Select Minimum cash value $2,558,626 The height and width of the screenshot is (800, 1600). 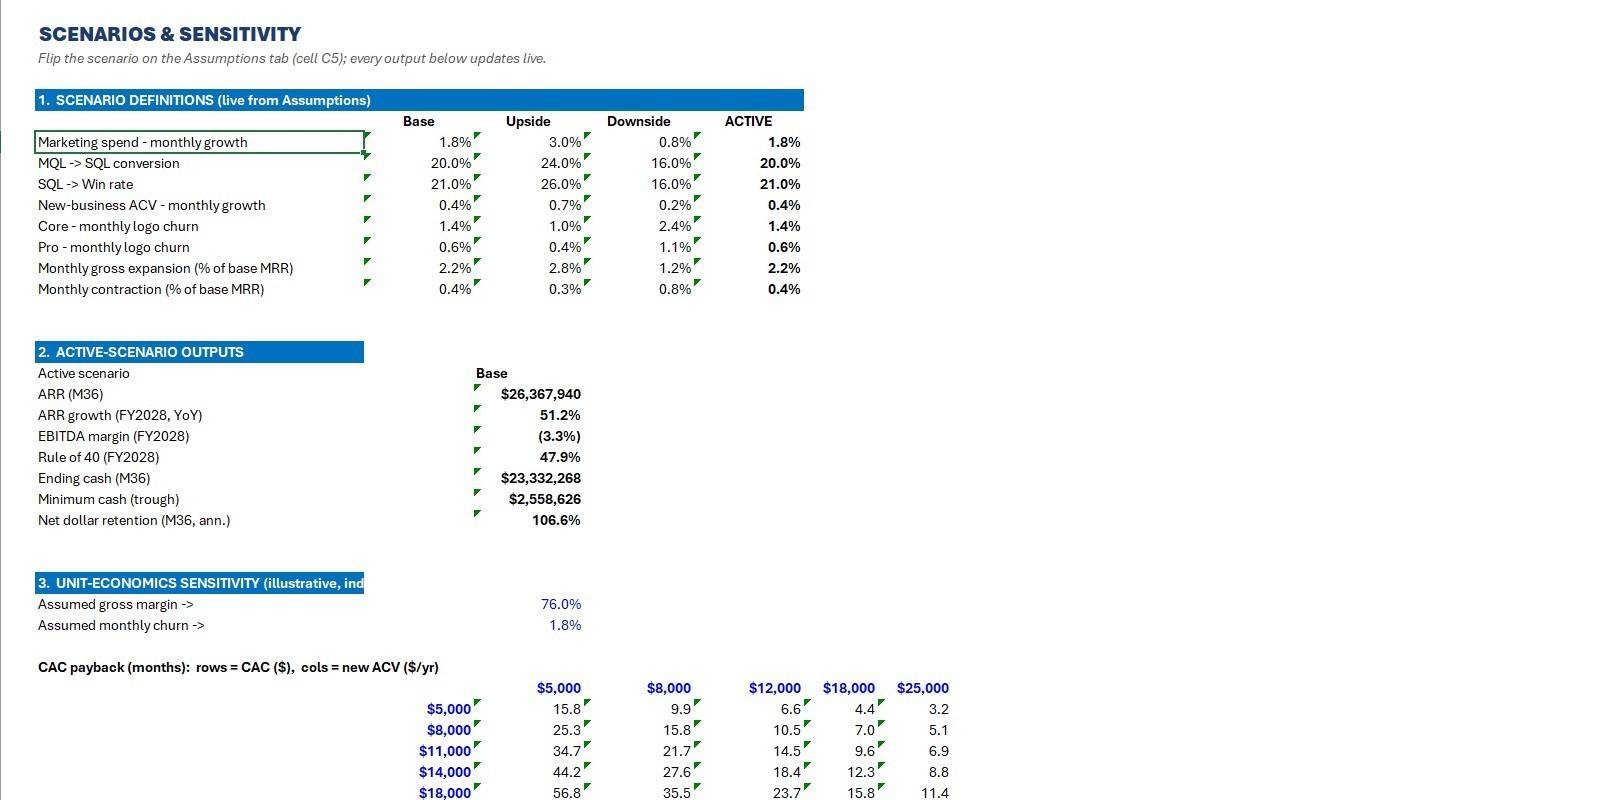[545, 499]
